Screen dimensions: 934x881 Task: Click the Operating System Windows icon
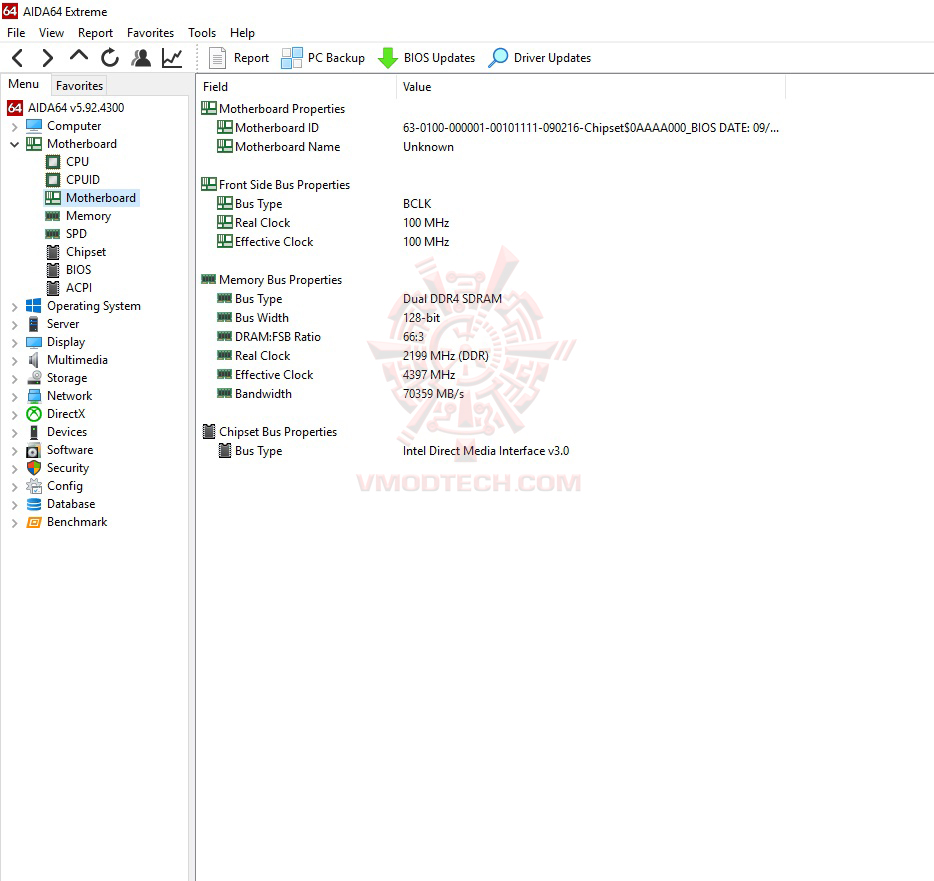click(x=34, y=306)
